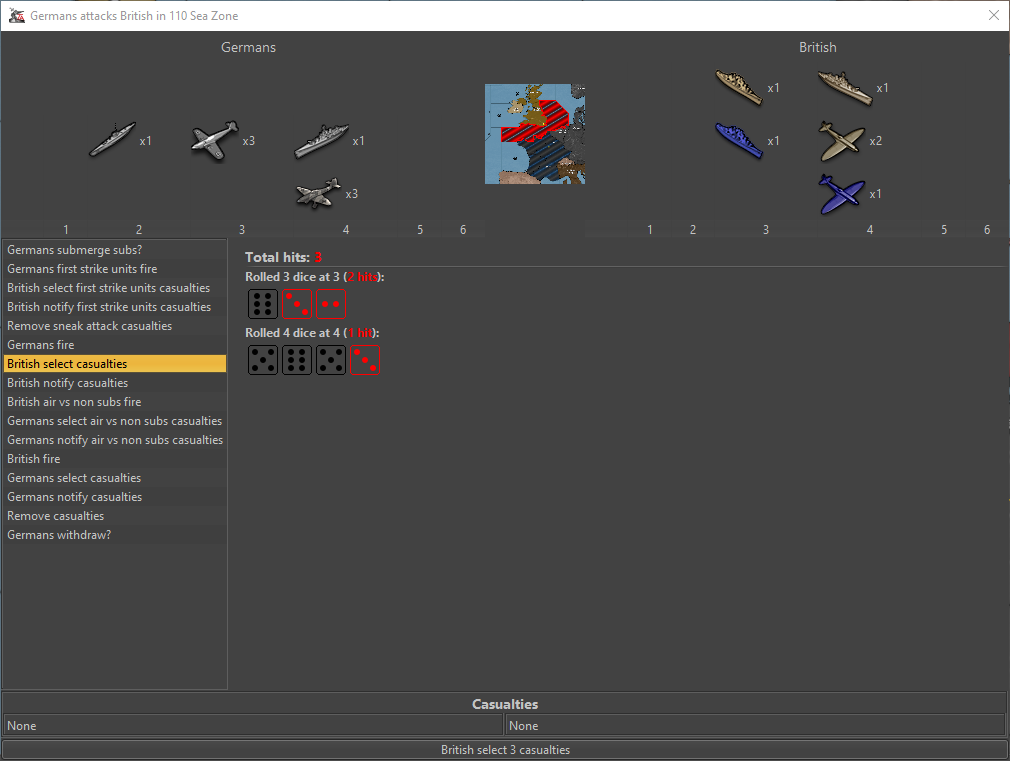Click the 110 Sea Zone map thumbnail
Screen dimensions: 1010x761
[535, 134]
